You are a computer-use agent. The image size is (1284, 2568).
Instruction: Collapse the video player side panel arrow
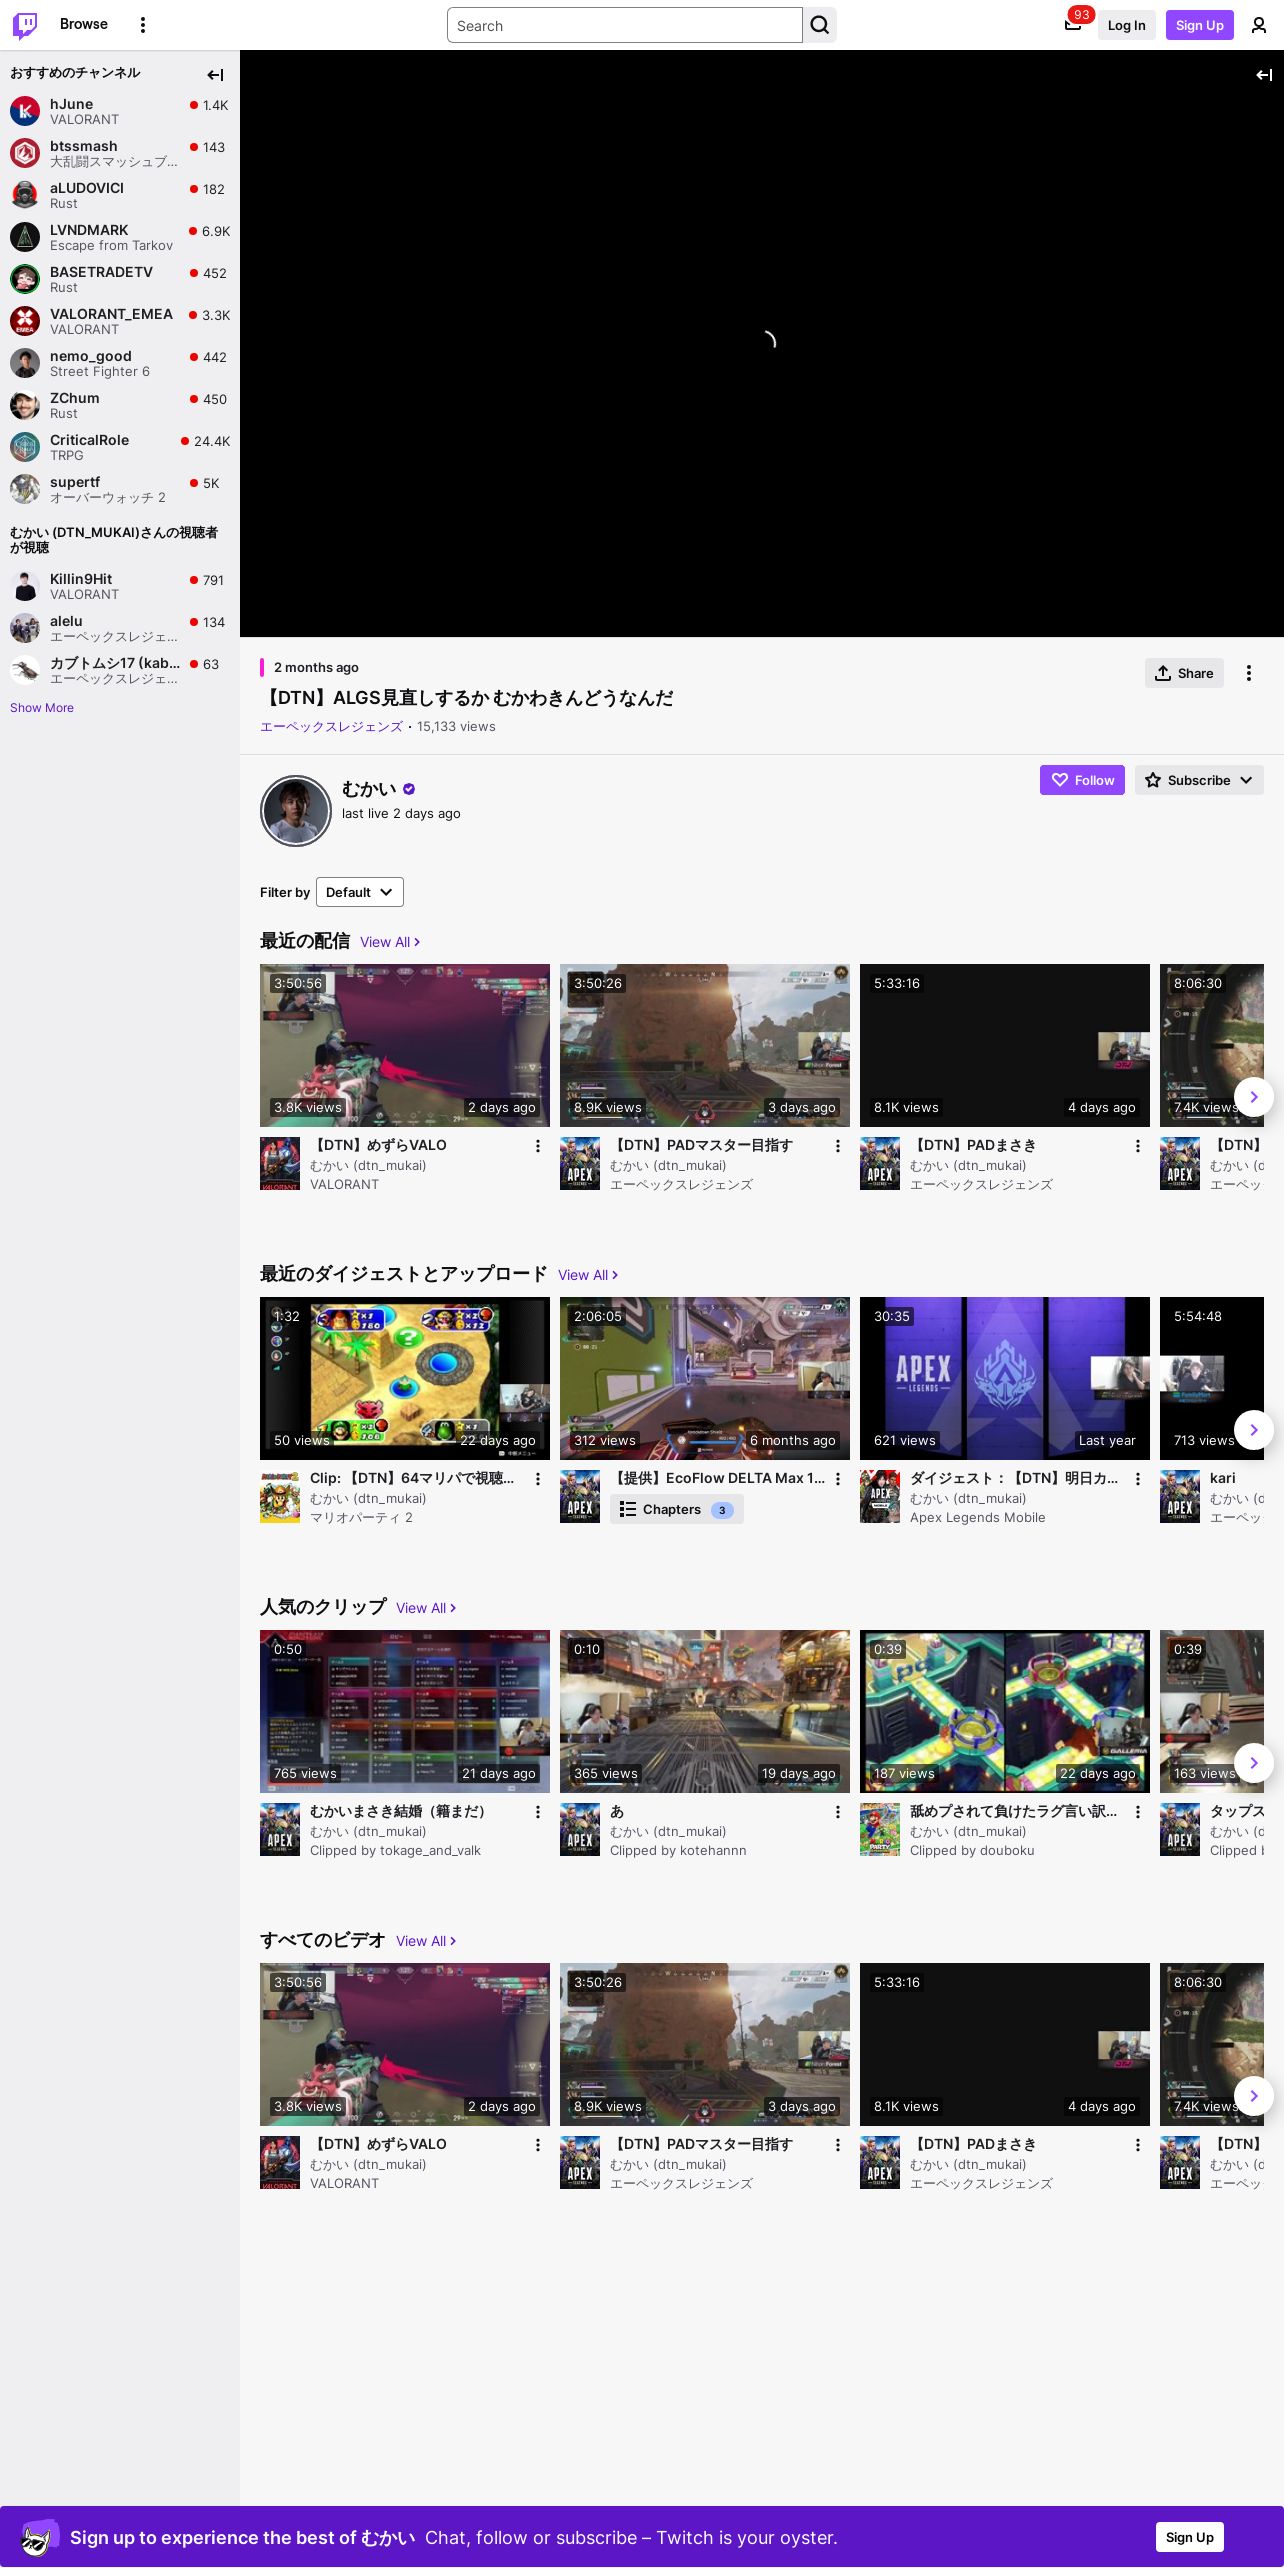pyautogui.click(x=1264, y=75)
